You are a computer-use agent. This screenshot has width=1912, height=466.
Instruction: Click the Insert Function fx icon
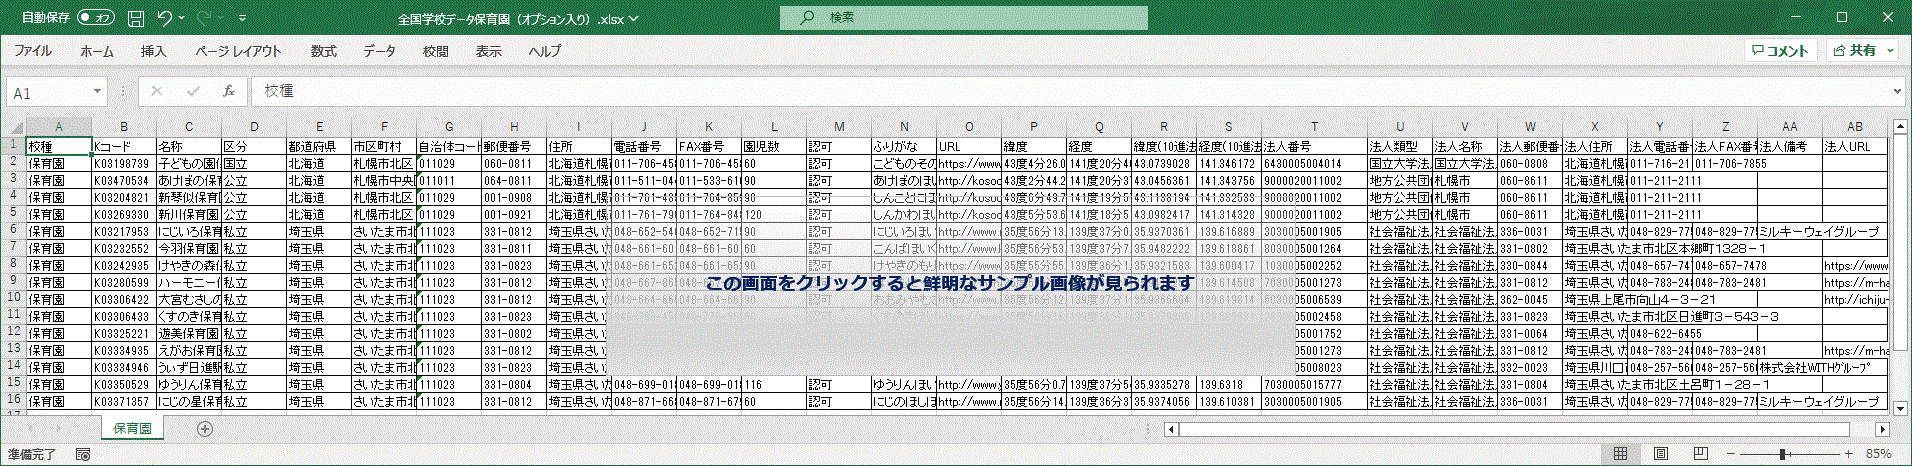point(229,91)
